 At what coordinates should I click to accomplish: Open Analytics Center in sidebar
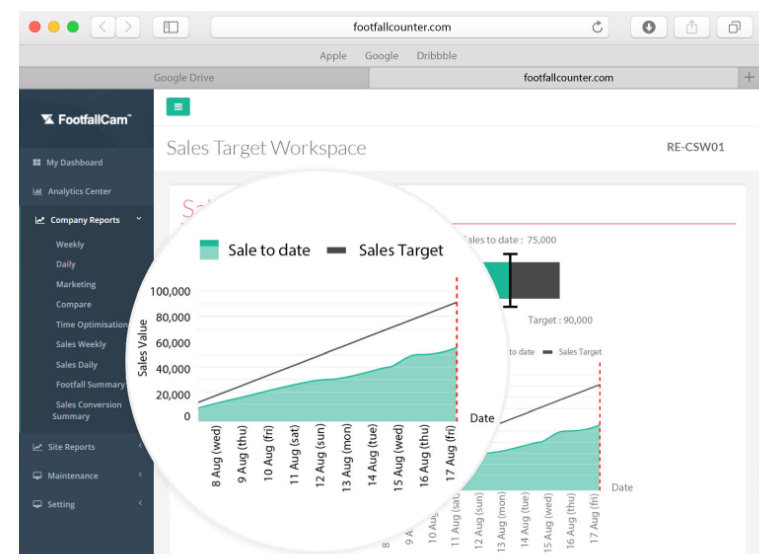click(79, 191)
